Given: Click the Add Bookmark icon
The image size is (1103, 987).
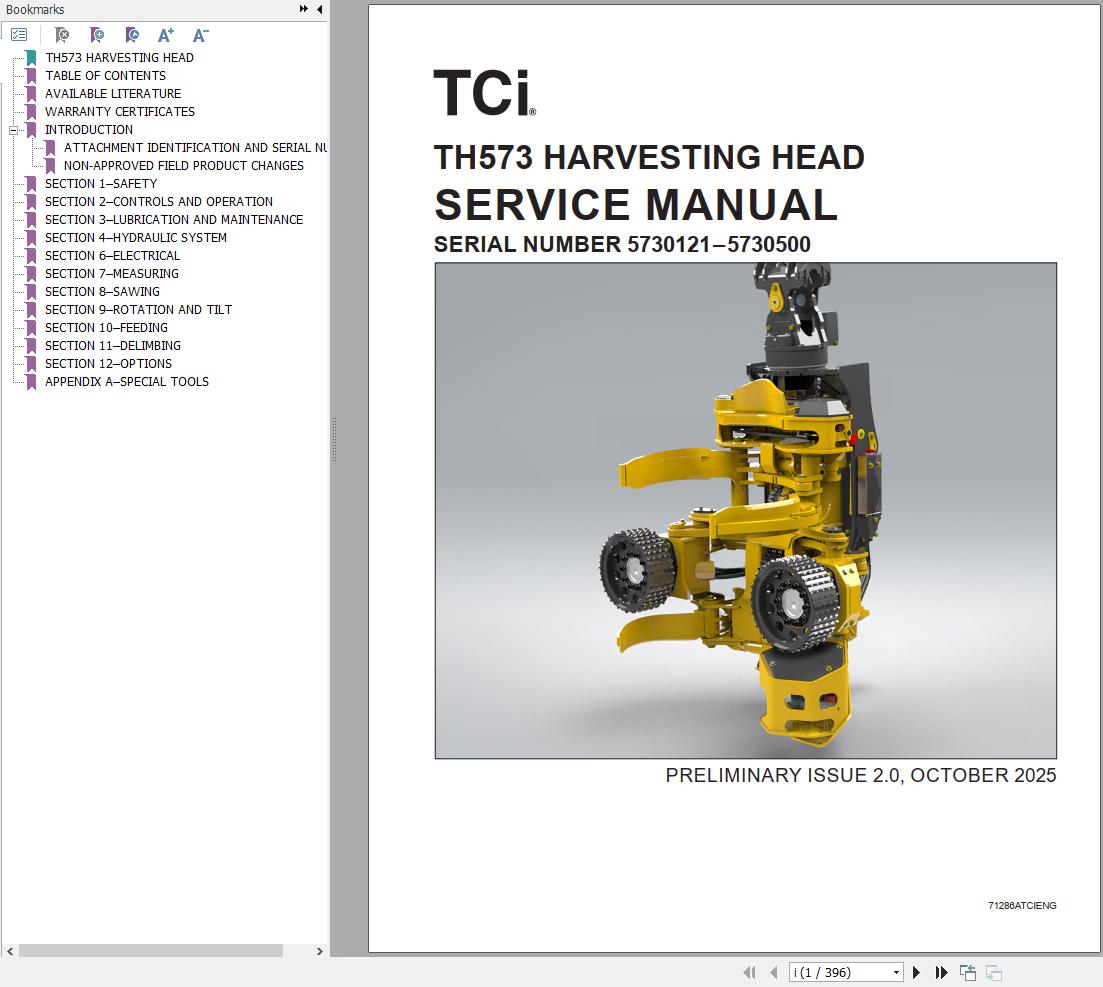Looking at the screenshot, I should click(96, 35).
